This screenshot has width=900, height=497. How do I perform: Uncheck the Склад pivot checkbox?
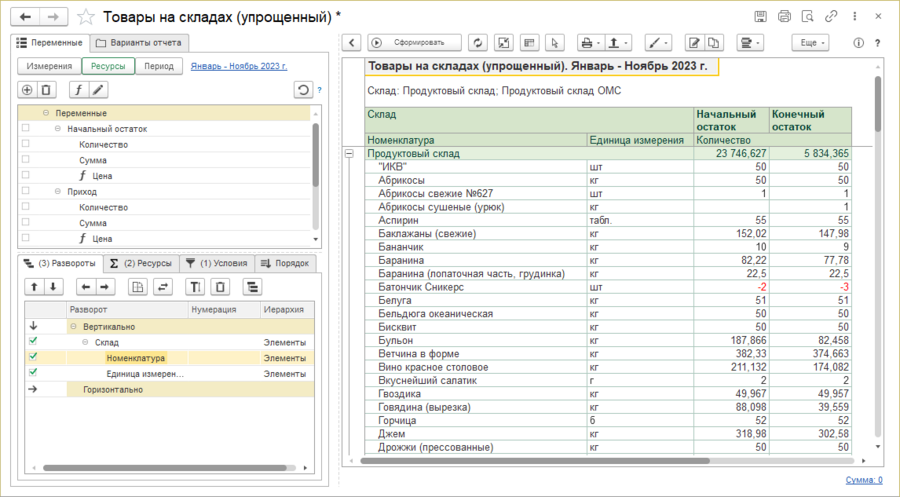point(33,341)
